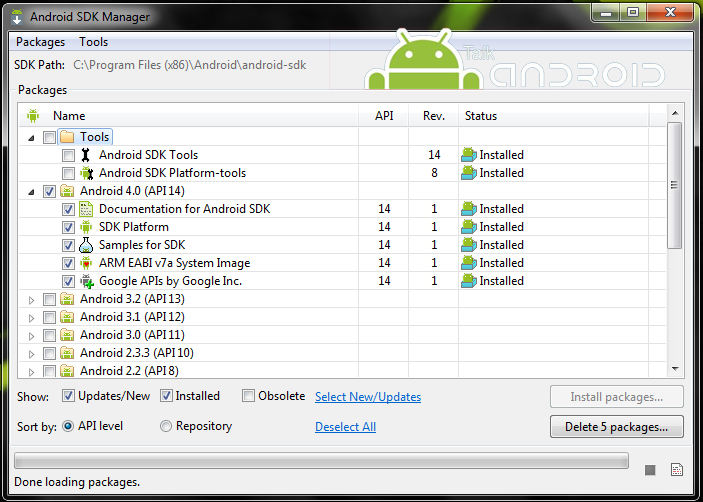This screenshot has height=502, width=703.
Task: Expand the Android 2.3.3 (API 10) node
Action: coord(31,353)
